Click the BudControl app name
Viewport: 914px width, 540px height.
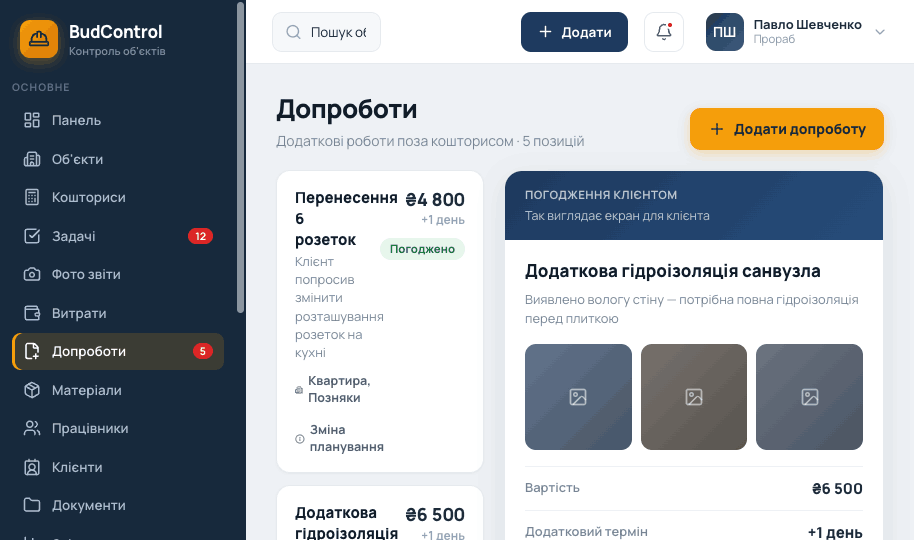115,31
